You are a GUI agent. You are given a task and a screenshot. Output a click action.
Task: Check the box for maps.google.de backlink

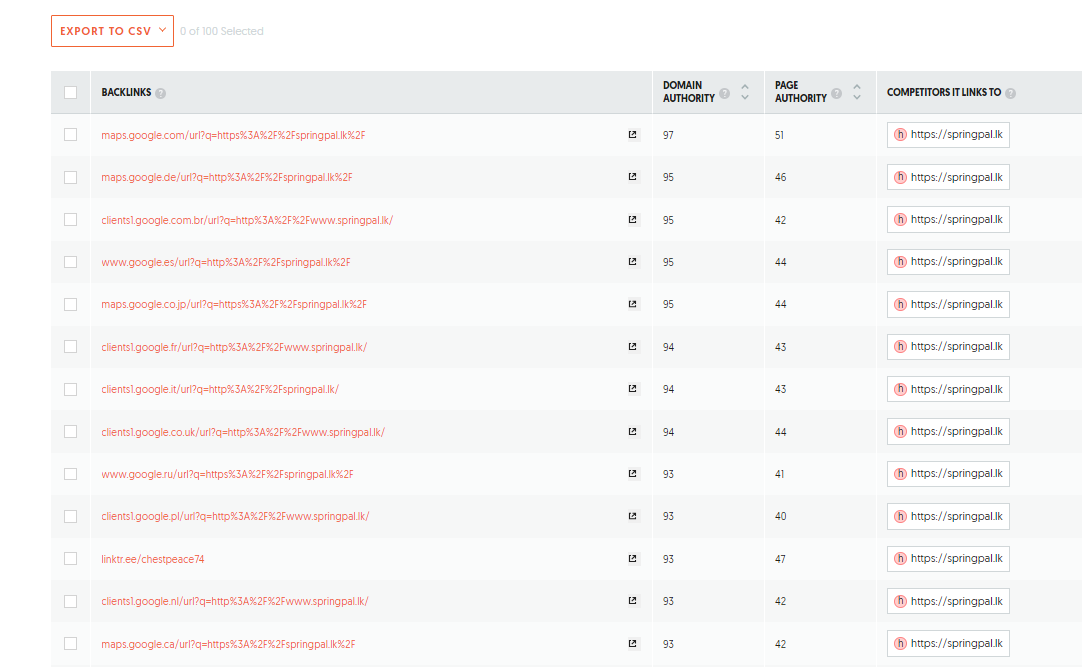(x=70, y=177)
